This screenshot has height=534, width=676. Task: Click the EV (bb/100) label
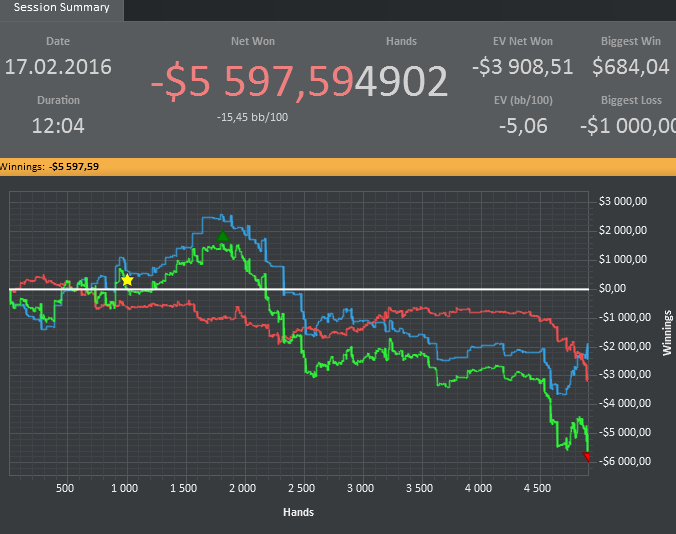click(x=523, y=100)
